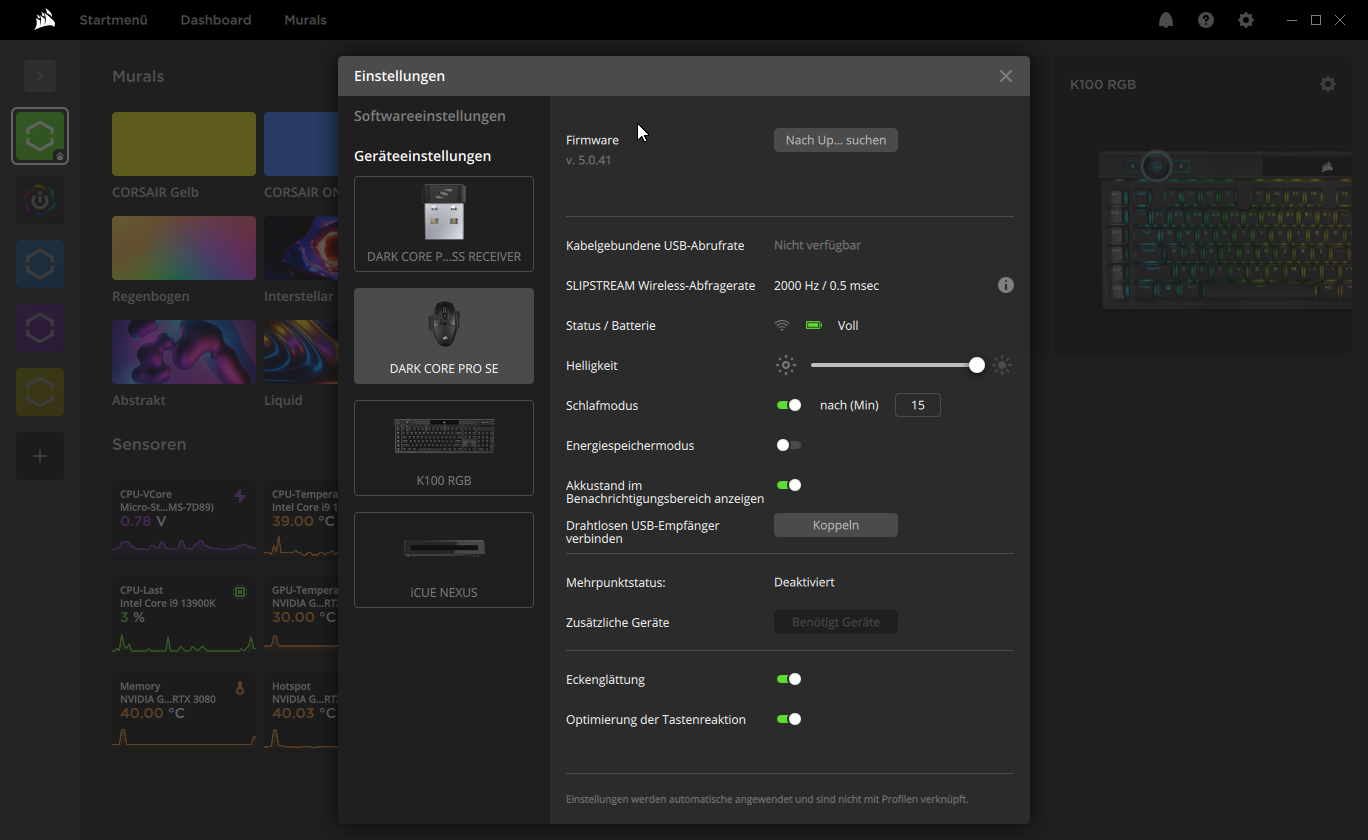Image resolution: width=1368 pixels, height=840 pixels.
Task: Click the Corsair sails logo
Action: click(44, 20)
